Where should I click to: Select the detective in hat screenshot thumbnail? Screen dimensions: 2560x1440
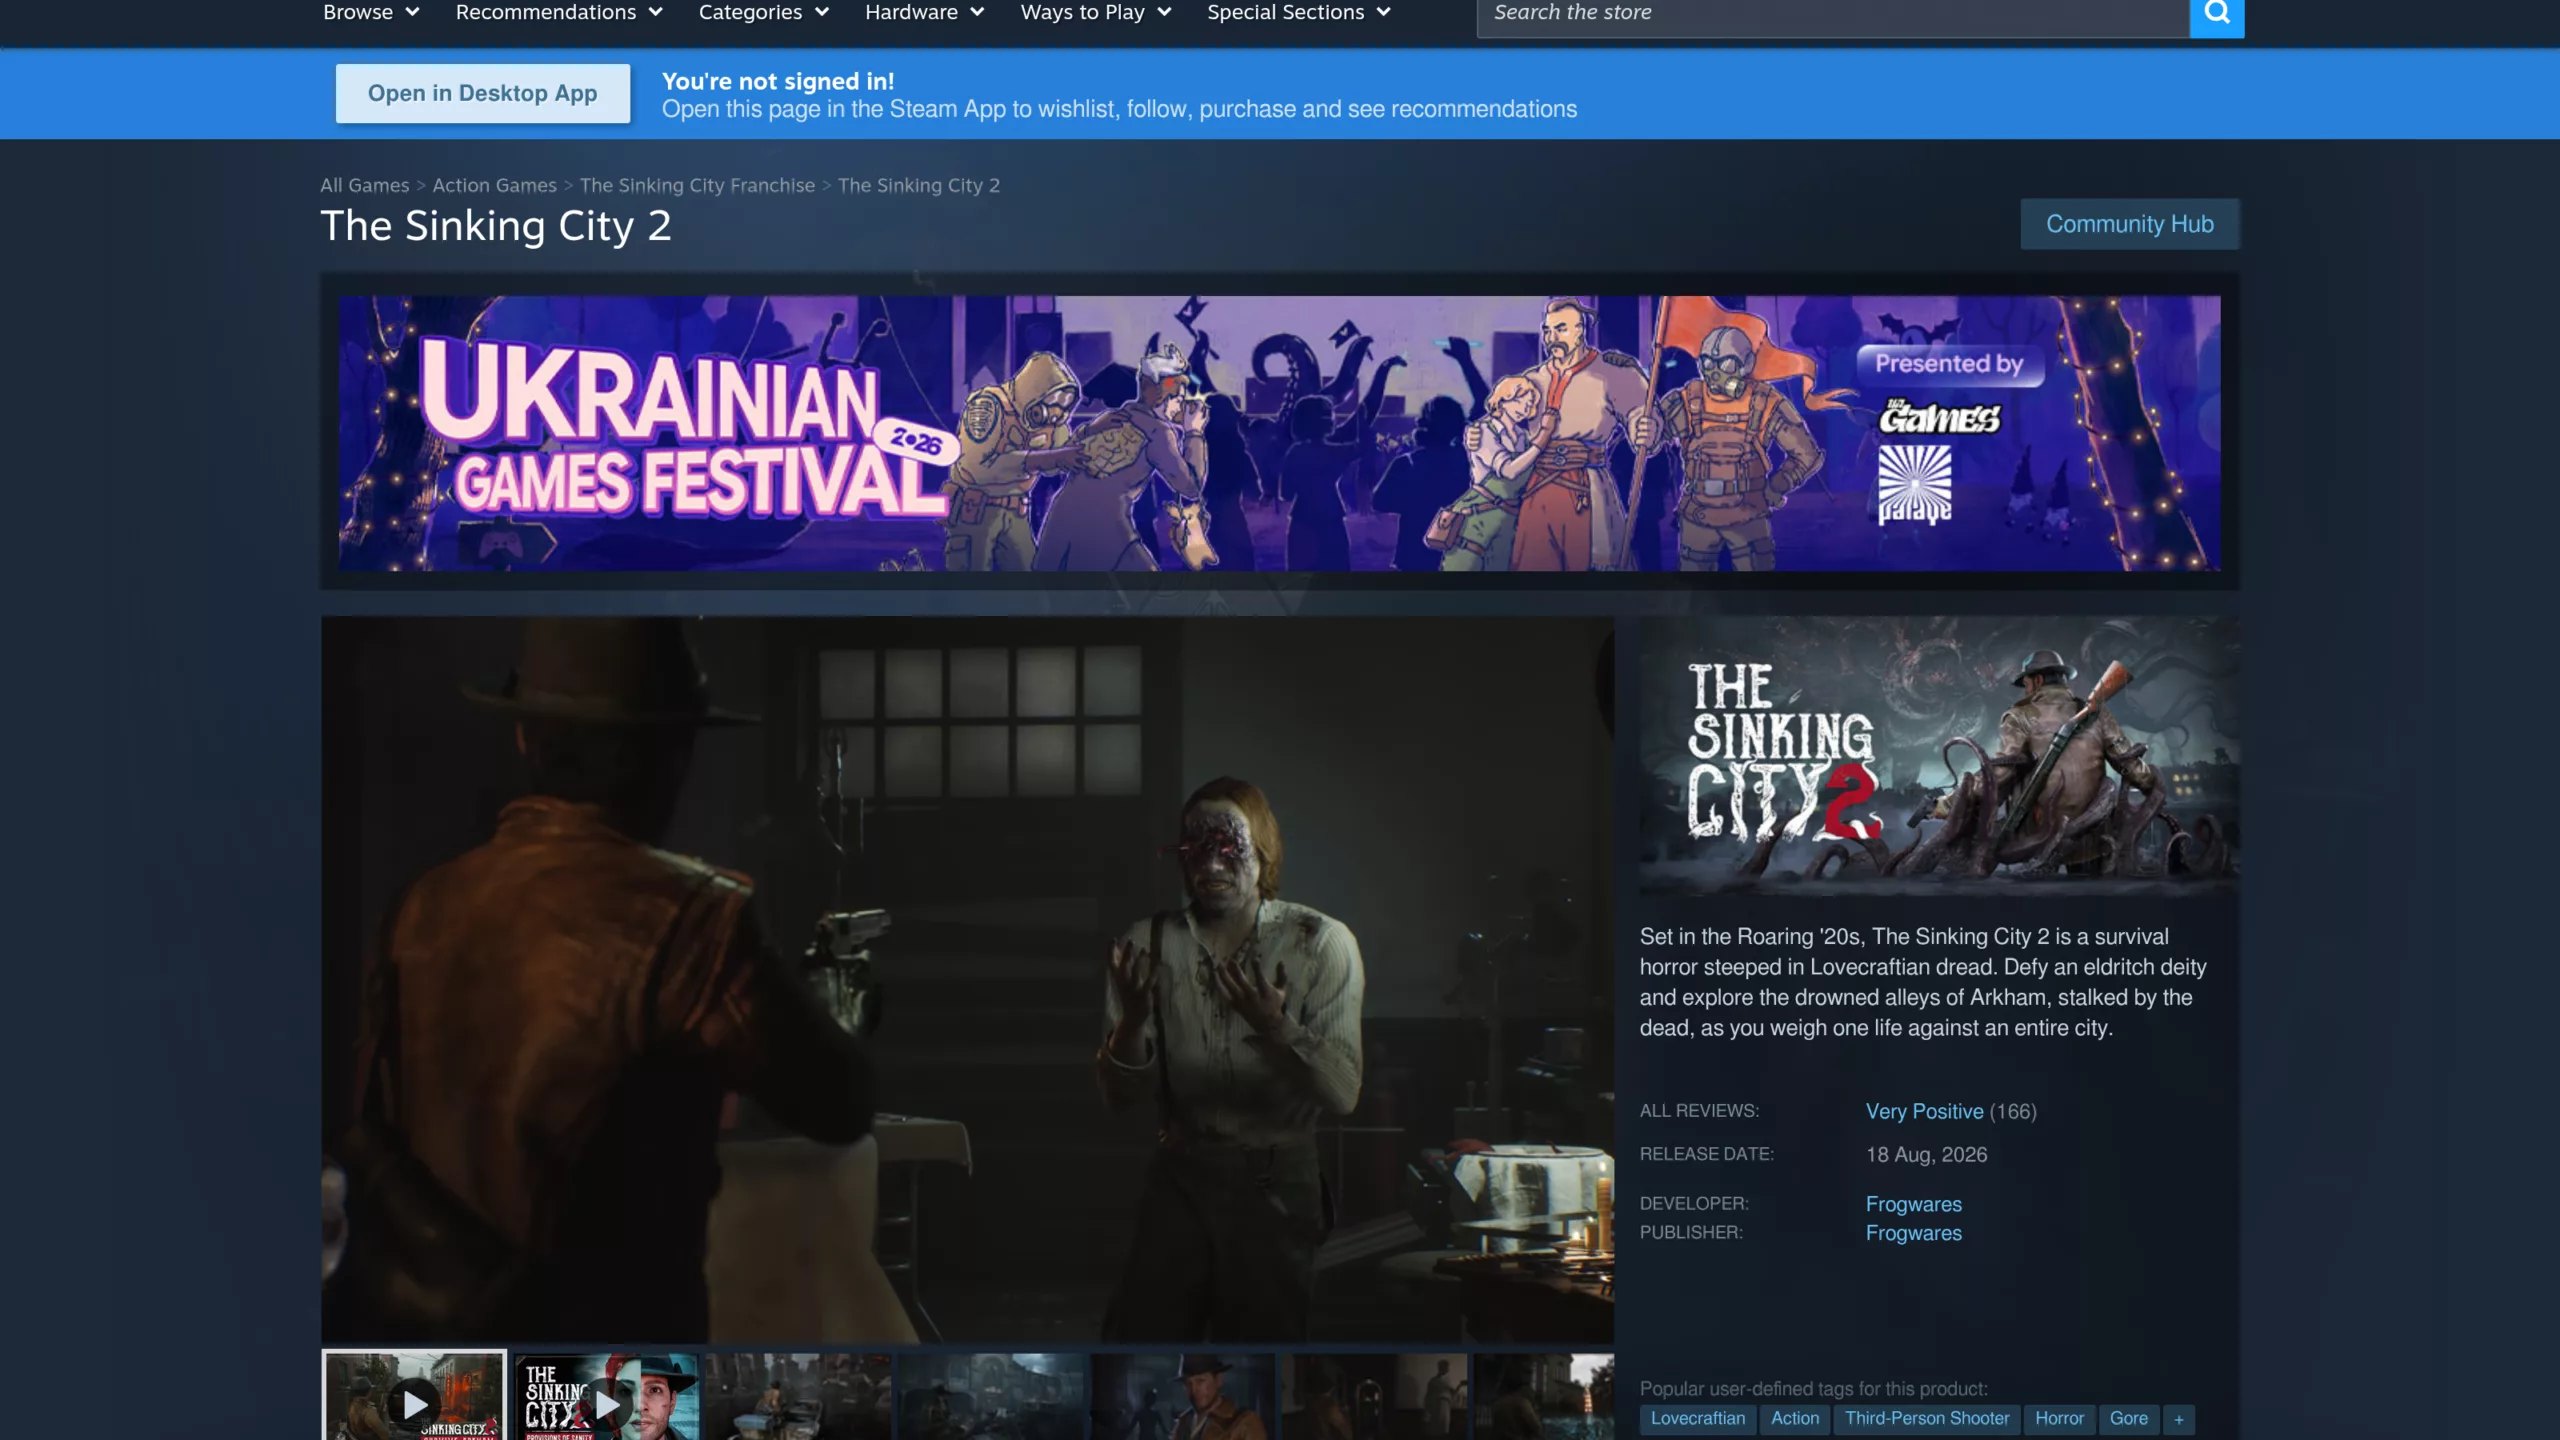(1182, 1396)
